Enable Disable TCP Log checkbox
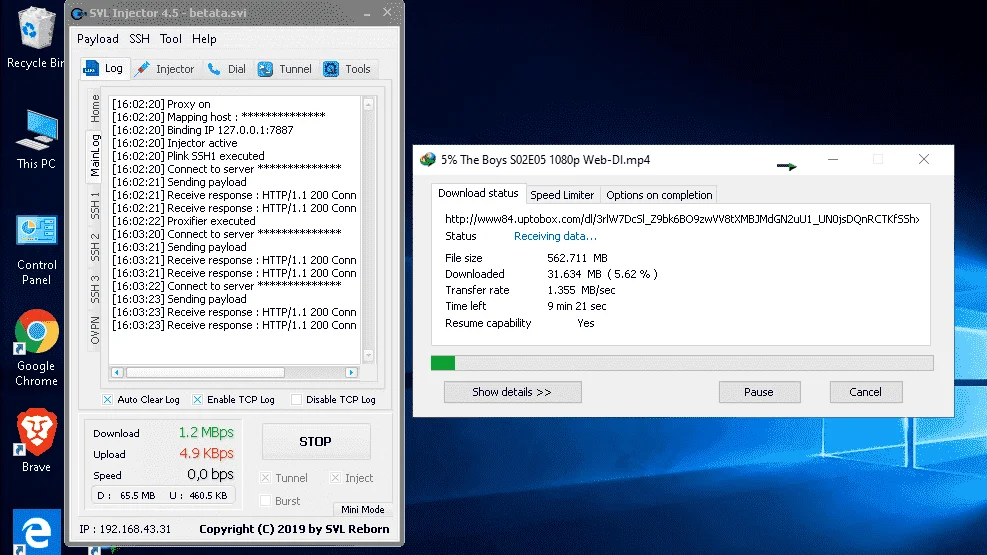Viewport: 987px width, 555px height. (x=296, y=400)
